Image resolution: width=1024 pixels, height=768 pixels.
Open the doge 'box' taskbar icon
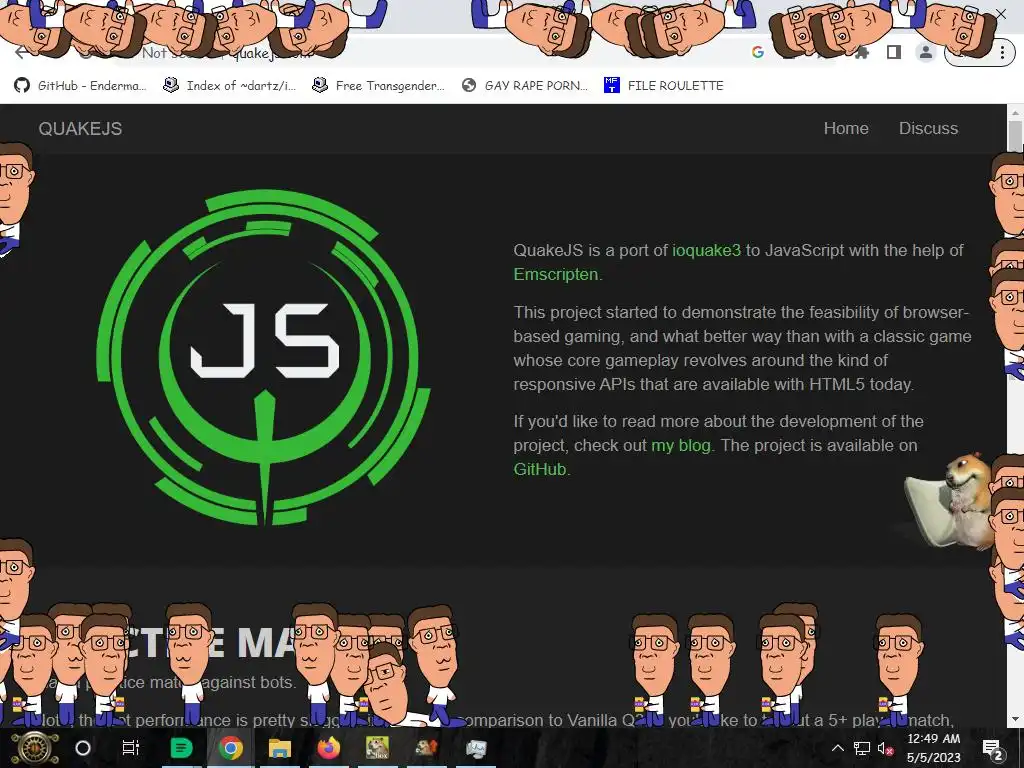click(377, 748)
